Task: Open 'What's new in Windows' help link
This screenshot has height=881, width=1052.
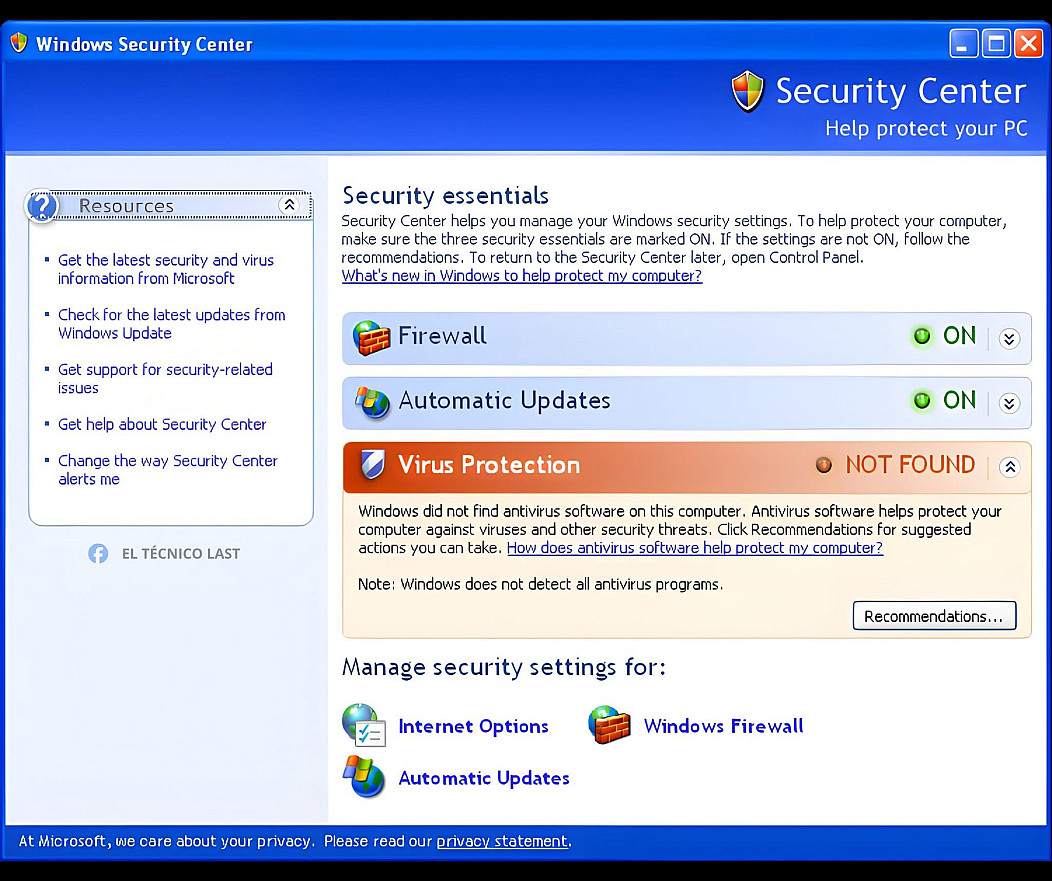Action: (x=522, y=276)
